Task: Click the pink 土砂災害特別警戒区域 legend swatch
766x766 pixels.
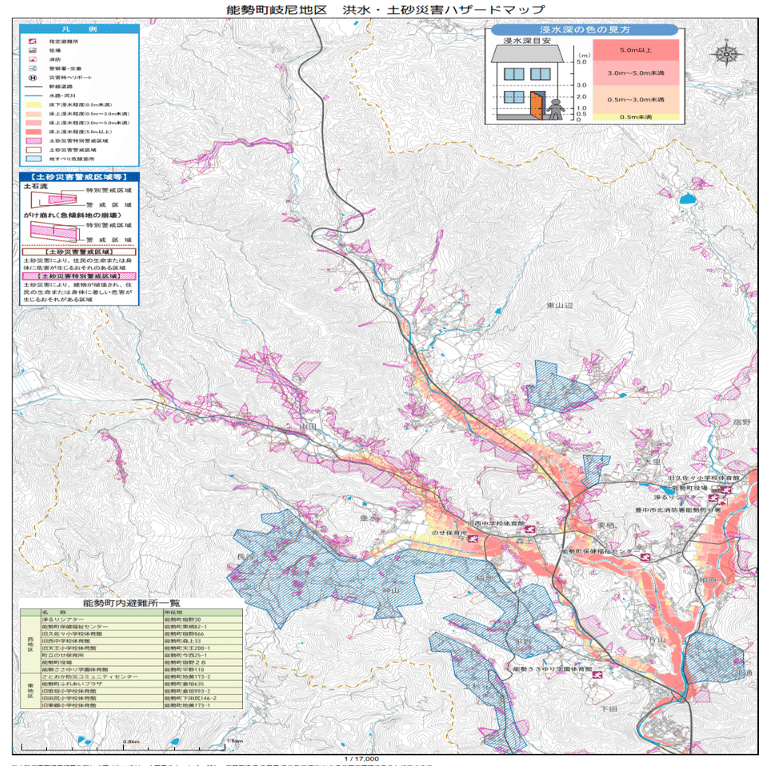Action: click(33, 141)
